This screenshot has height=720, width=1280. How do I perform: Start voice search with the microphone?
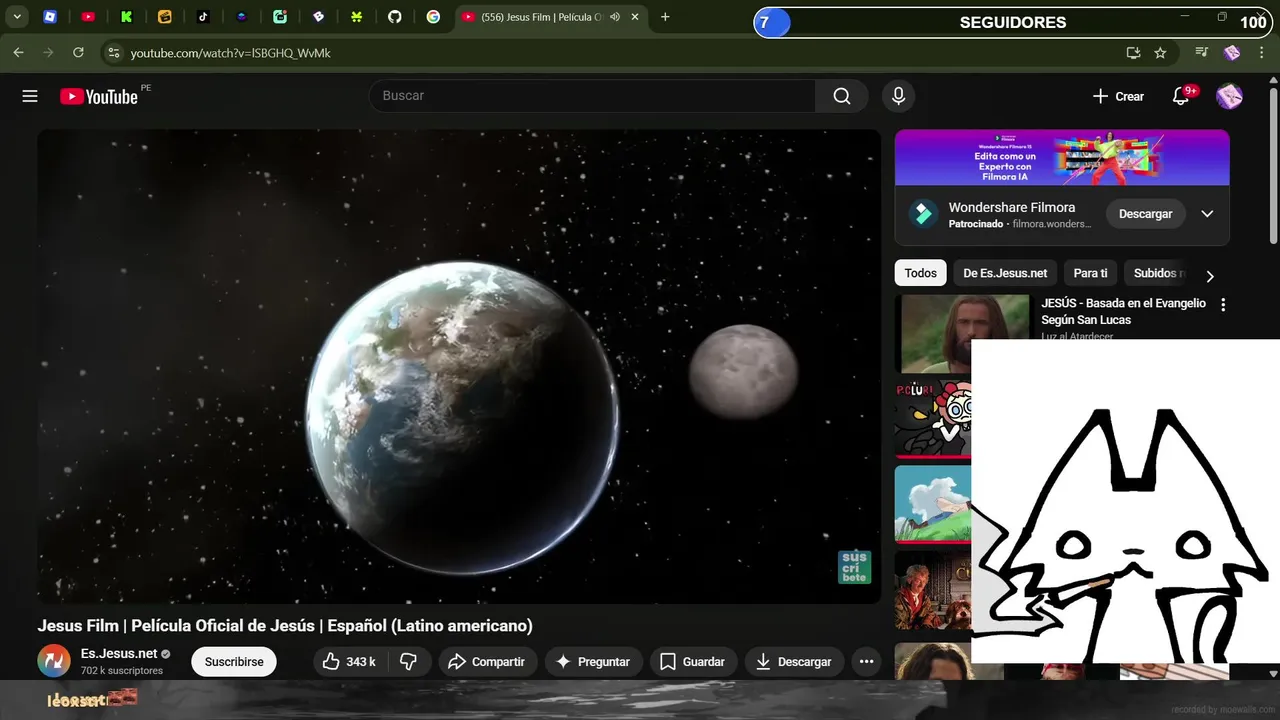point(898,96)
